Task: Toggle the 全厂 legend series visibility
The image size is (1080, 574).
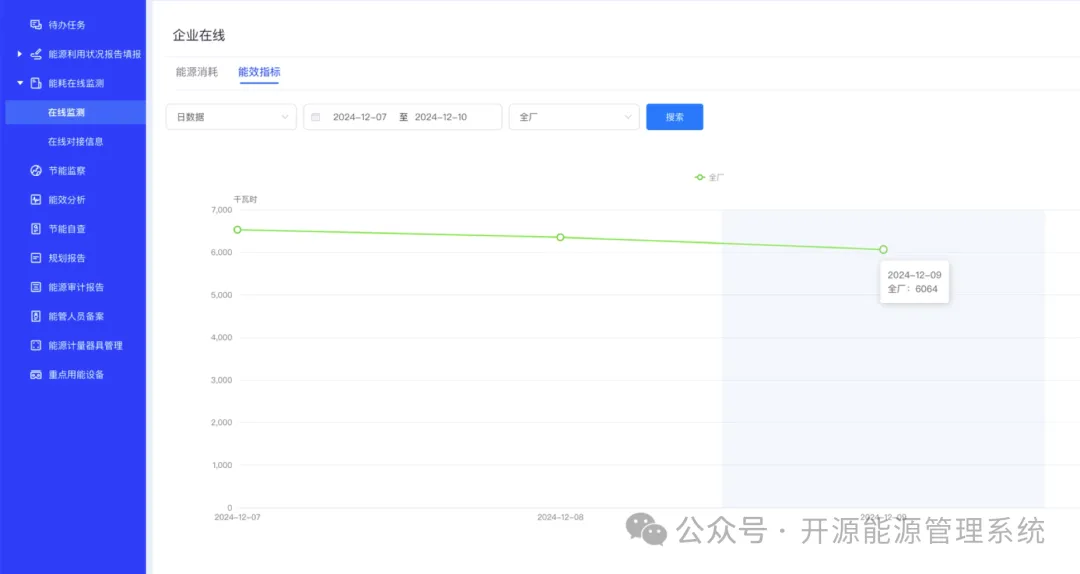Action: coord(709,177)
